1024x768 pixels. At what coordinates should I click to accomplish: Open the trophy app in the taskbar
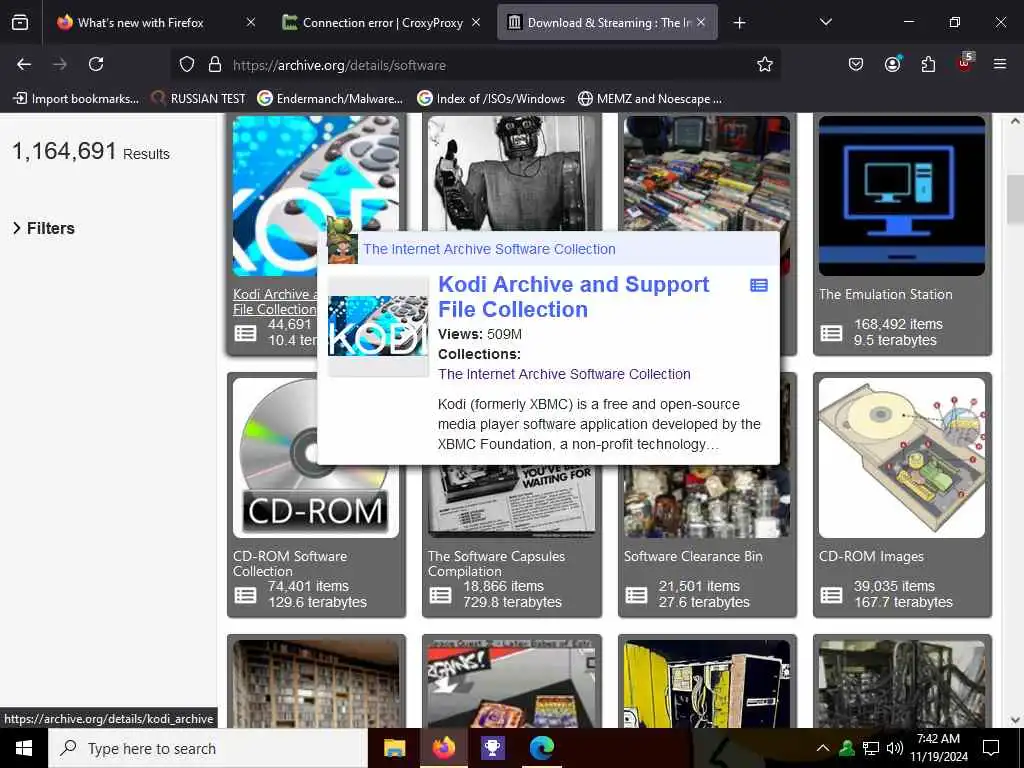point(492,748)
